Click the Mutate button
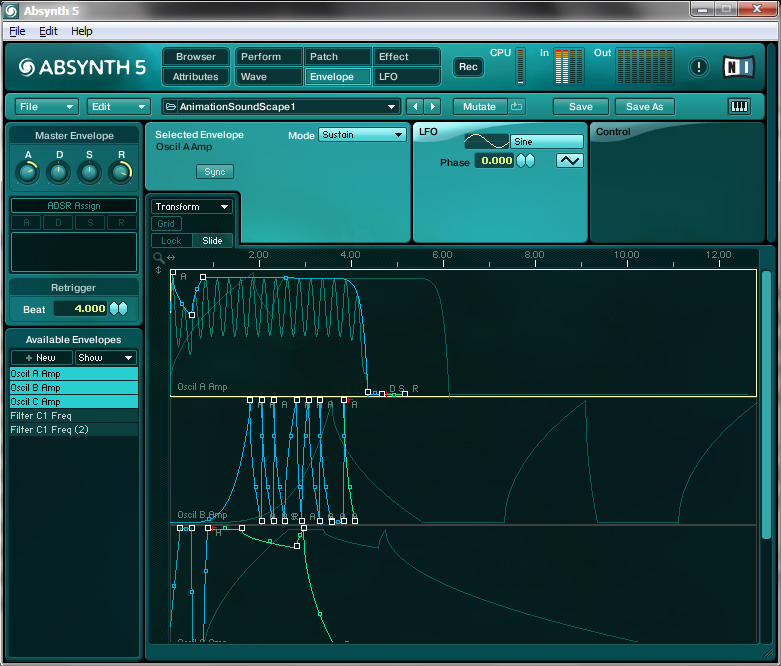This screenshot has width=781, height=666. tap(480, 107)
